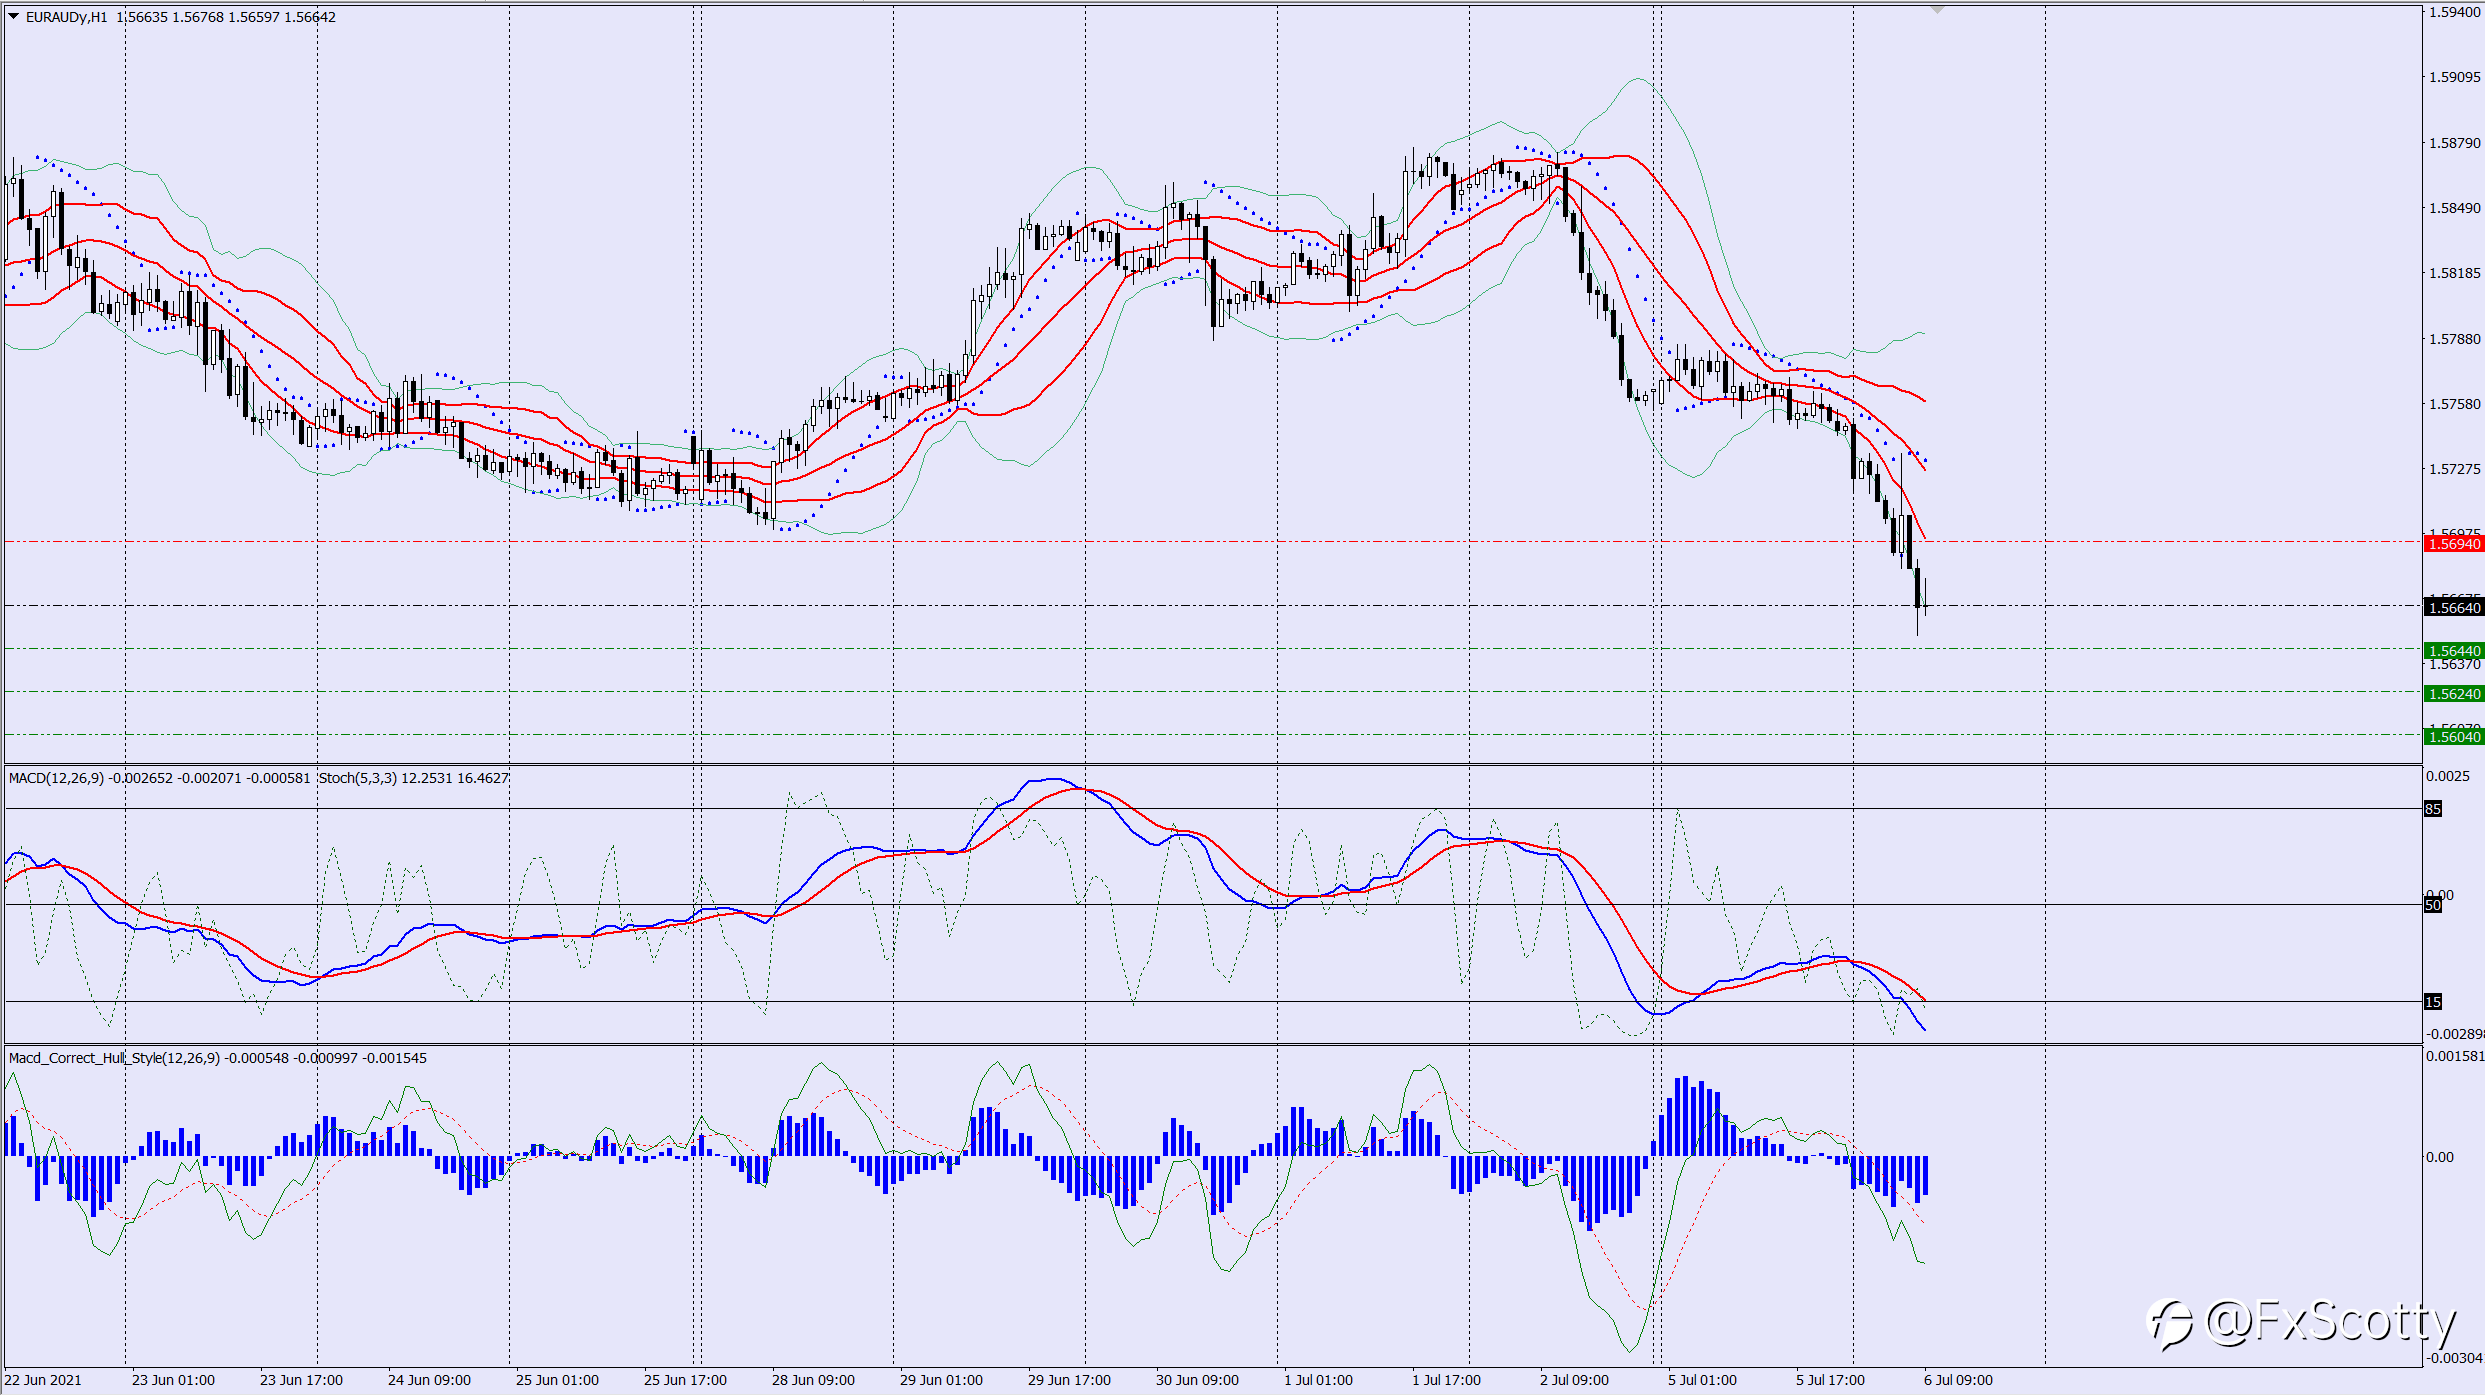Click the 24 Jun 09:00 time label
Screen dimensions: 2485x1396
(x=429, y=1380)
